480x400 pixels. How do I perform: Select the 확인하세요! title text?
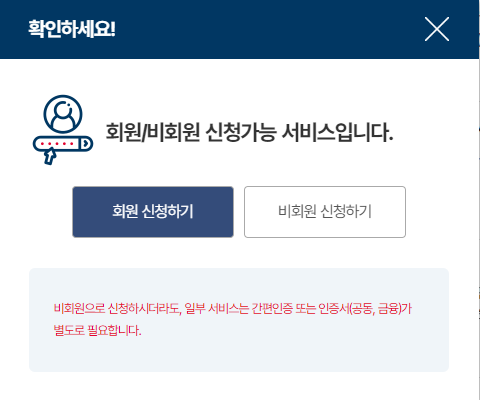tap(72, 29)
